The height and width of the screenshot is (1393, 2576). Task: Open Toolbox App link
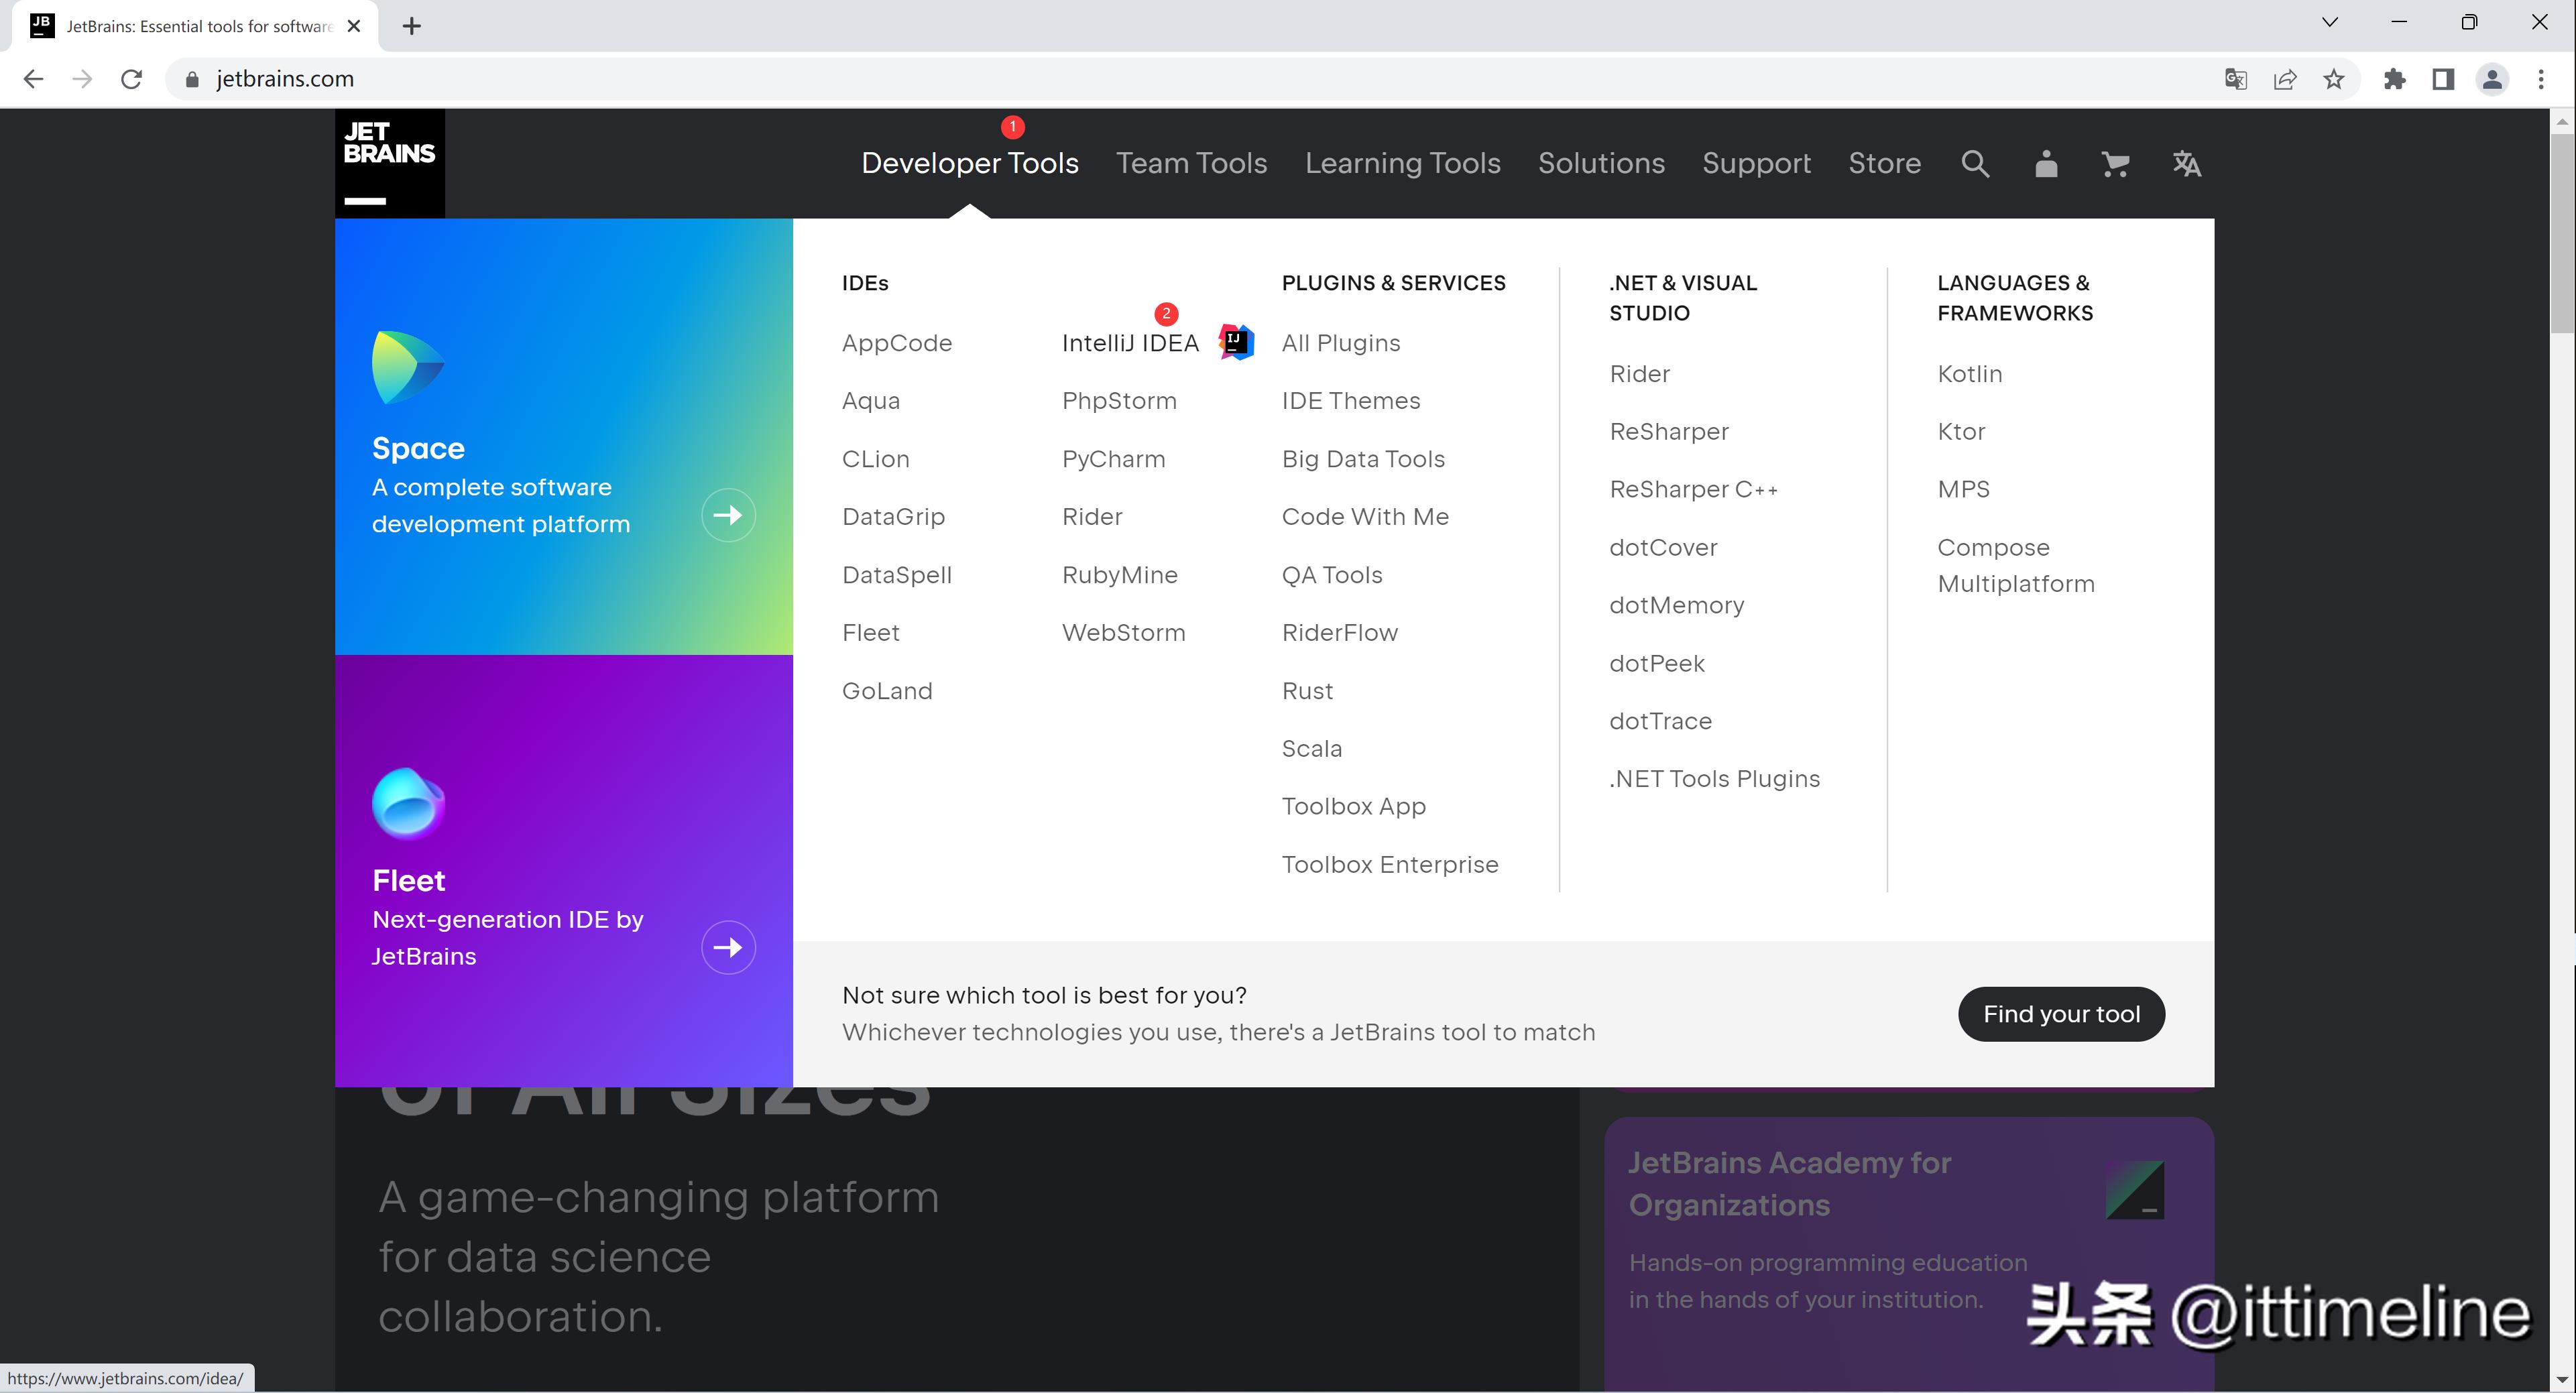pyautogui.click(x=1353, y=806)
